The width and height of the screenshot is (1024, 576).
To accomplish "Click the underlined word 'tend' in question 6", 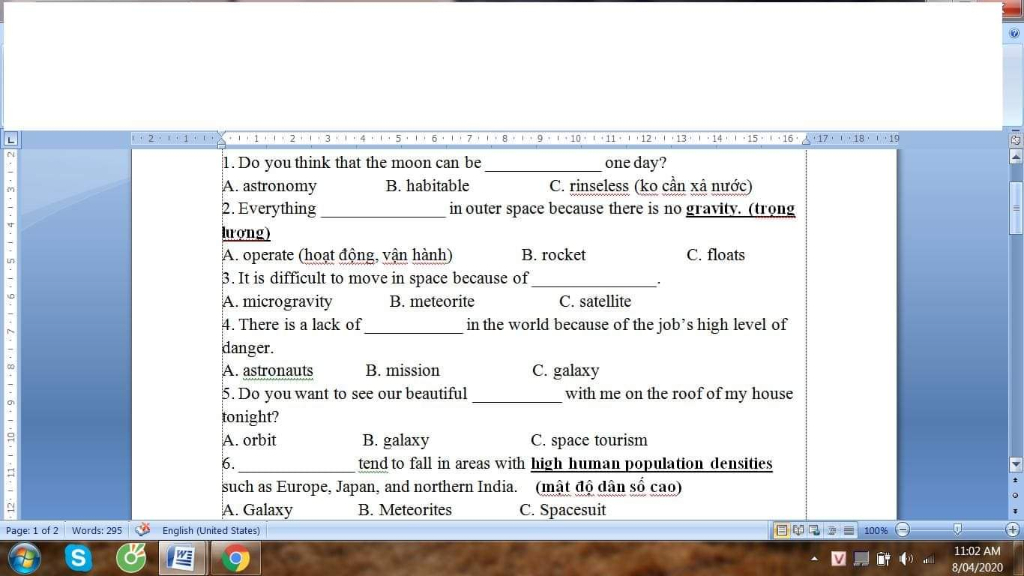I will pyautogui.click(x=373, y=463).
